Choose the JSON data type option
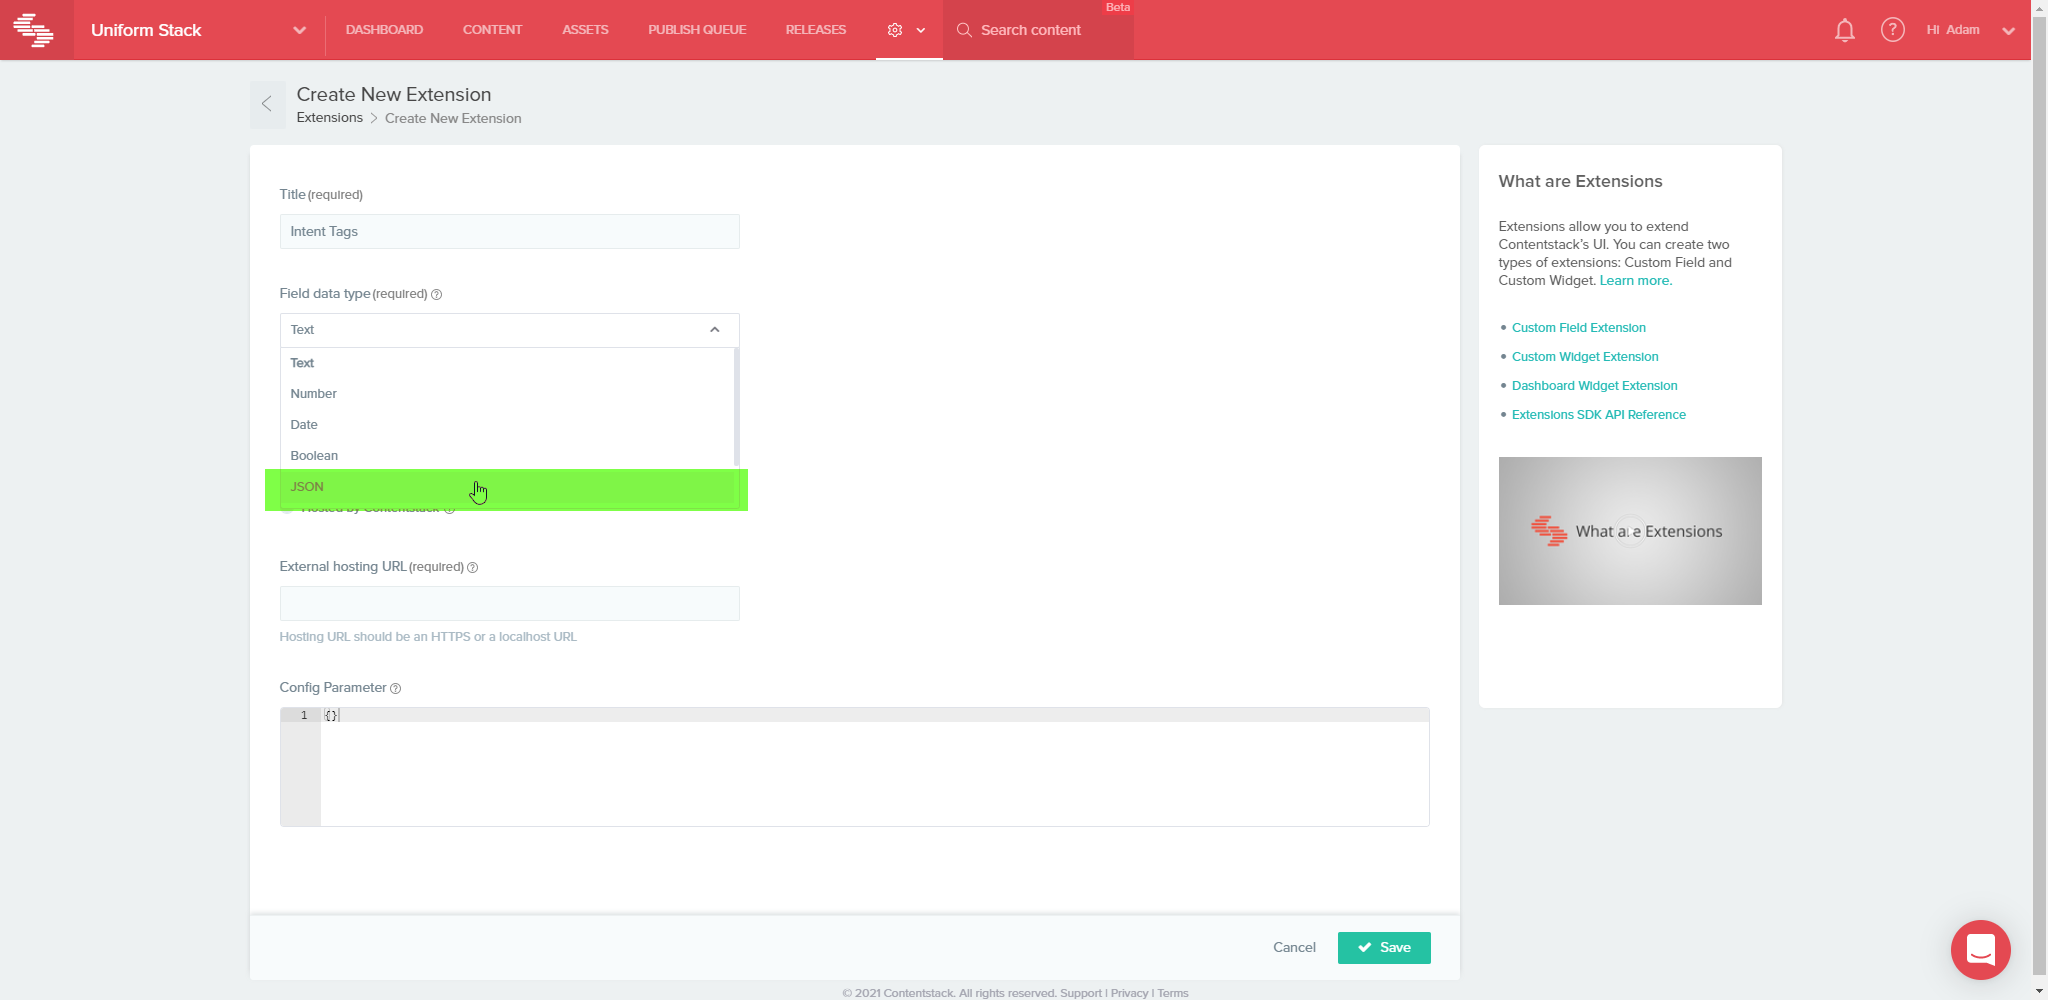The image size is (2048, 1000). tap(507, 487)
